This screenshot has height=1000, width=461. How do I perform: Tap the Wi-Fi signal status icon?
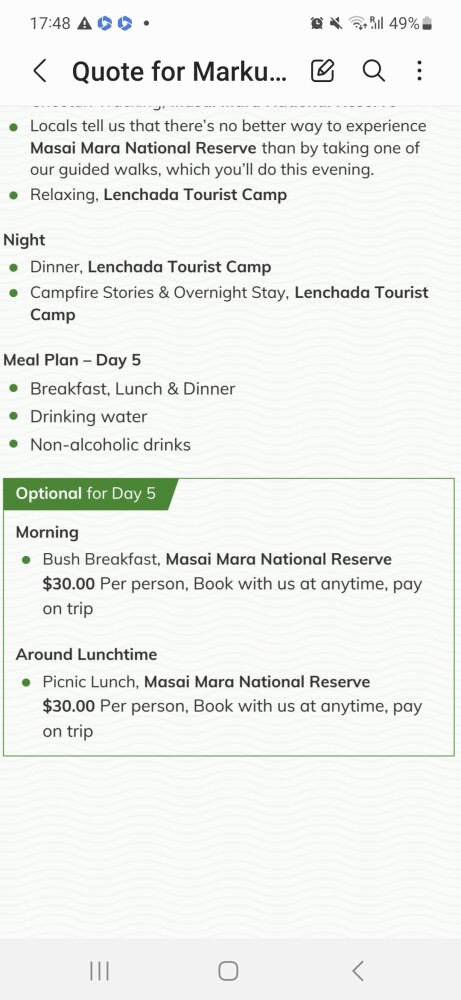(x=358, y=24)
